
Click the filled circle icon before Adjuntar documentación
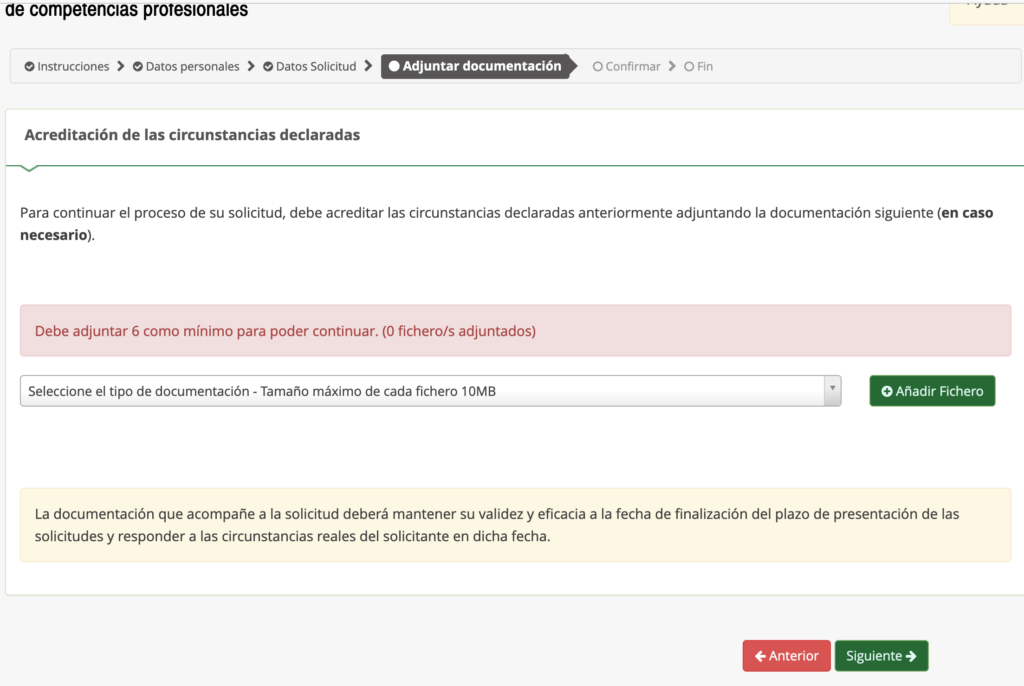pyautogui.click(x=394, y=66)
